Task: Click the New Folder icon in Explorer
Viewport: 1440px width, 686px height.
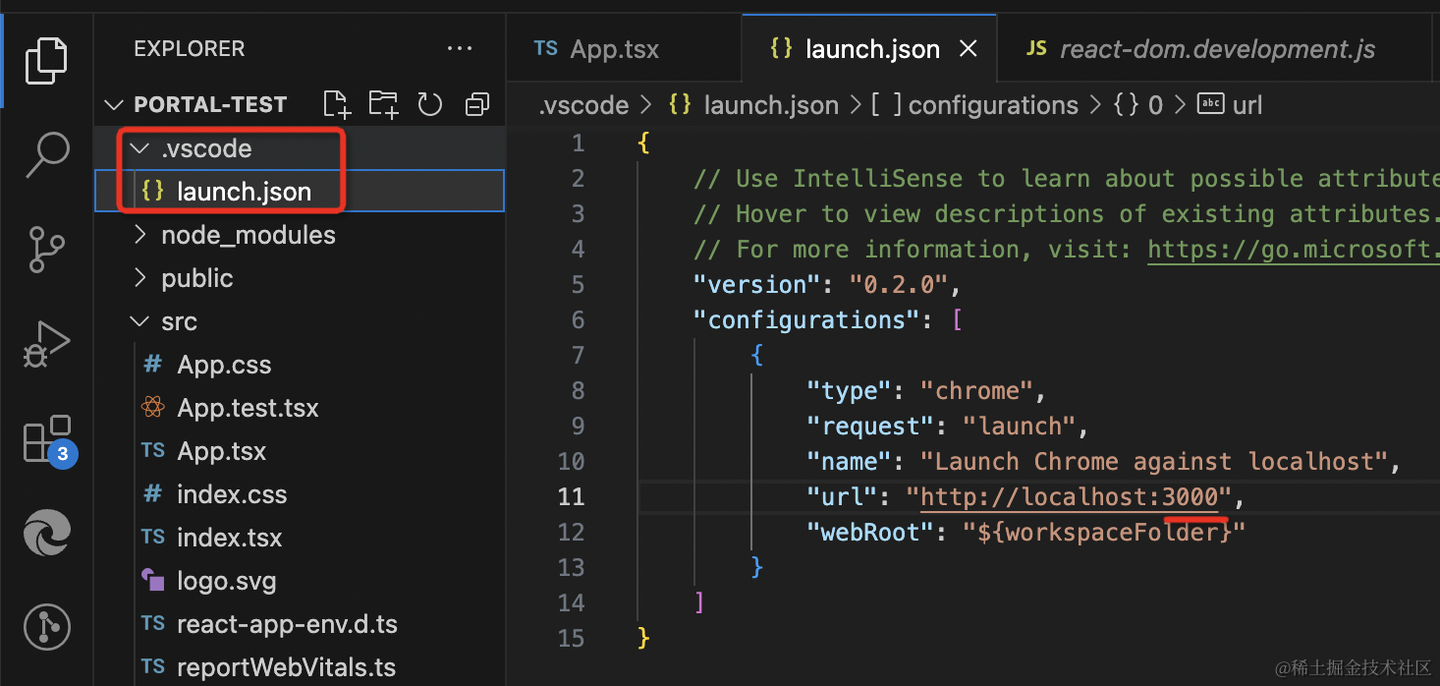Action: pyautogui.click(x=383, y=104)
